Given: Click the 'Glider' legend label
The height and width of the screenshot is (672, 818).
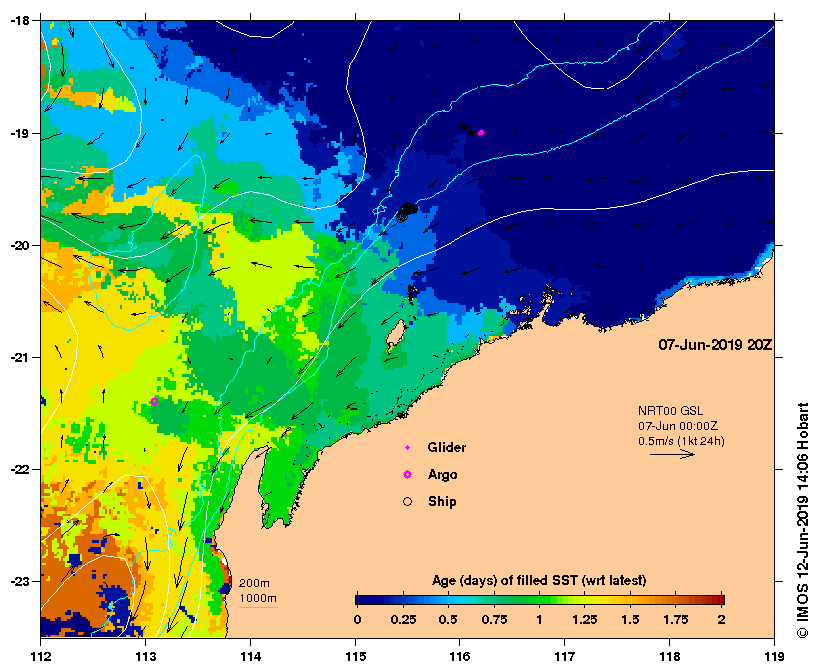Looking at the screenshot, I should (447, 448).
